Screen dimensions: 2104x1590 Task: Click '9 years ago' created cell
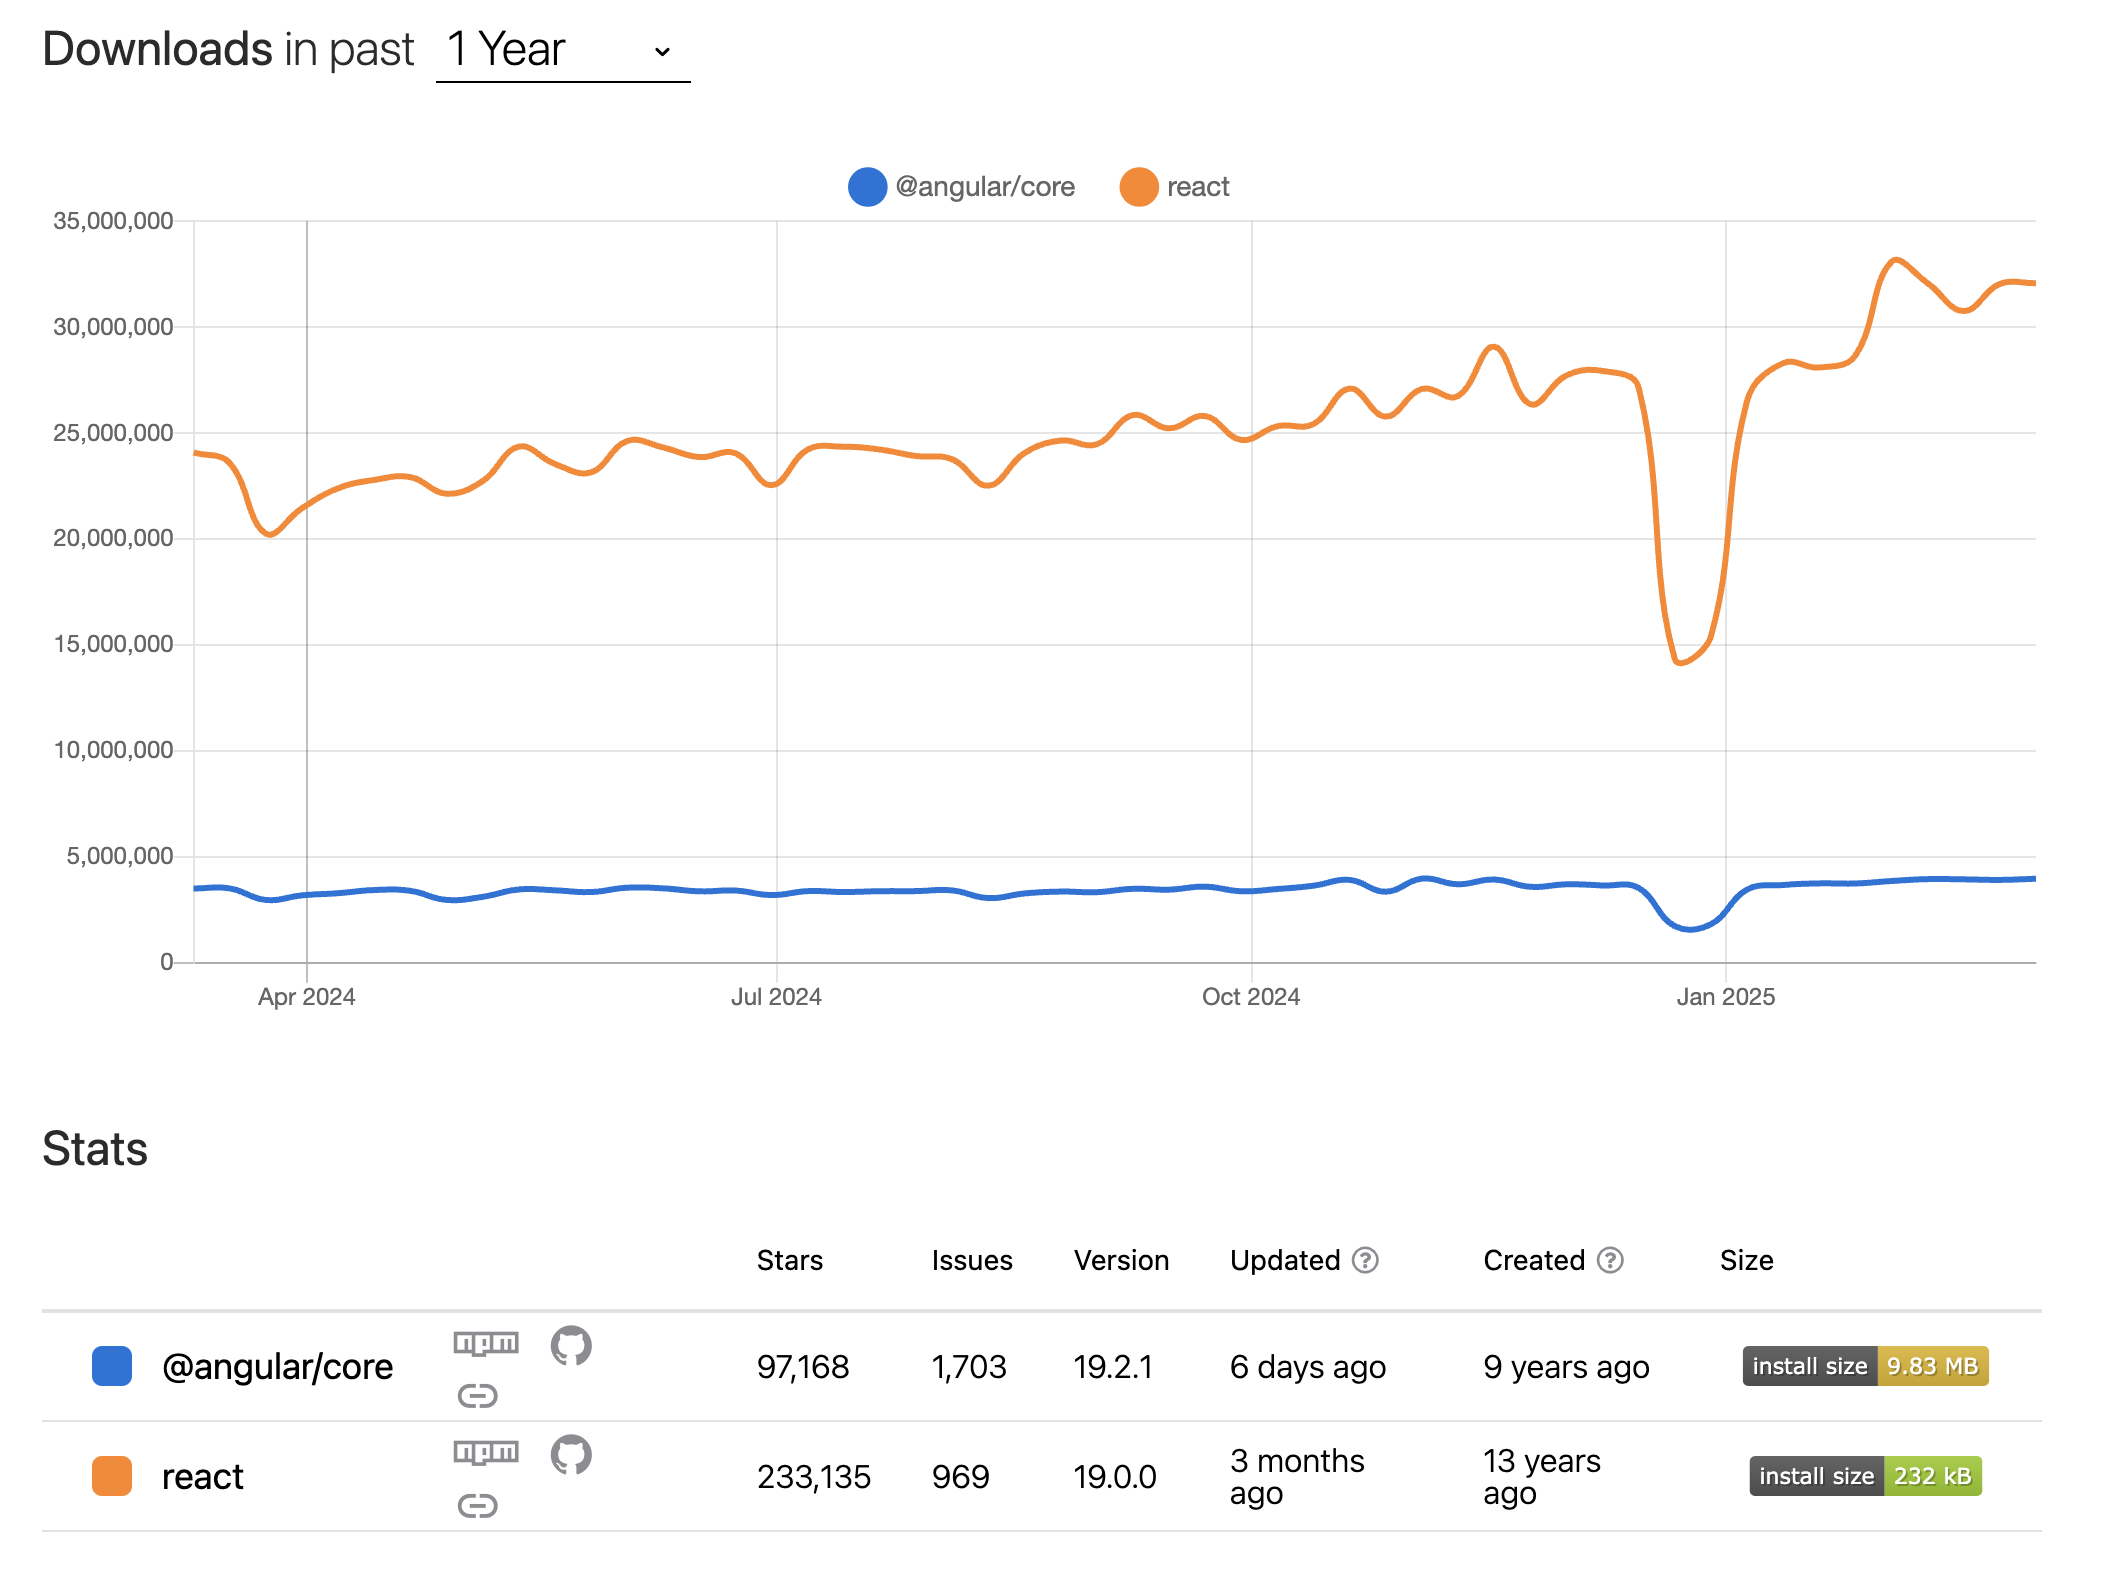tap(1566, 1367)
